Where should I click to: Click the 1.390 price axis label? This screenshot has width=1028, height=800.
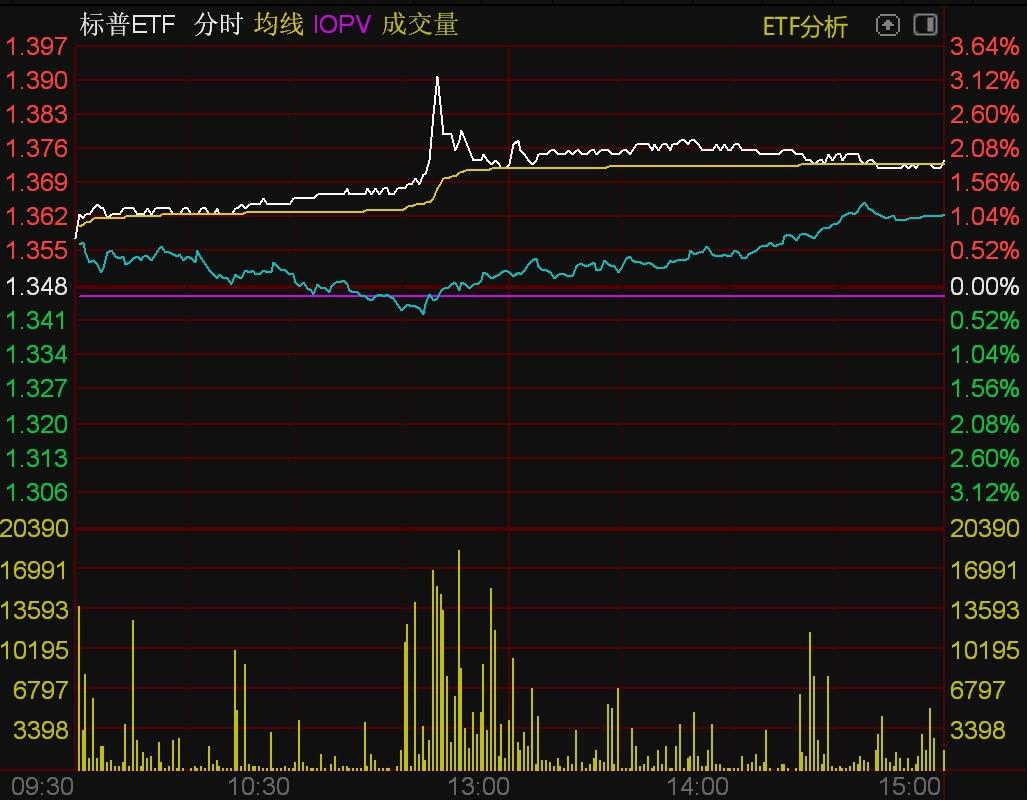tap(36, 81)
